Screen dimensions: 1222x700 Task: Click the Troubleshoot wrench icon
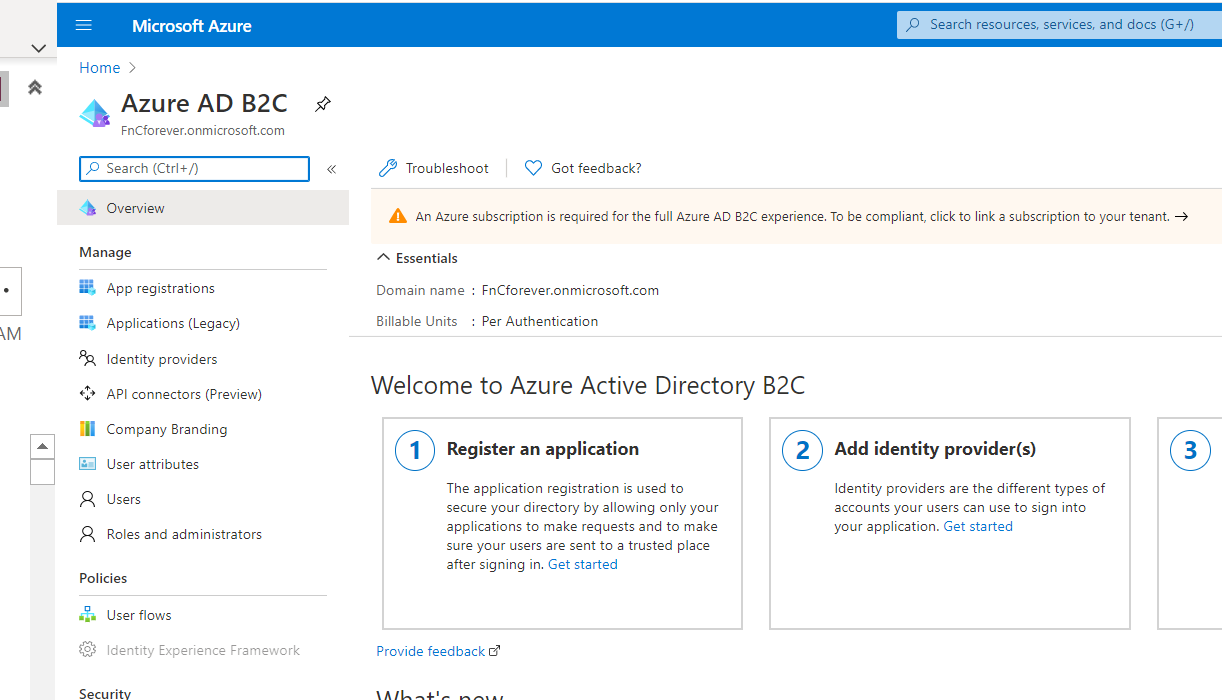tap(388, 168)
